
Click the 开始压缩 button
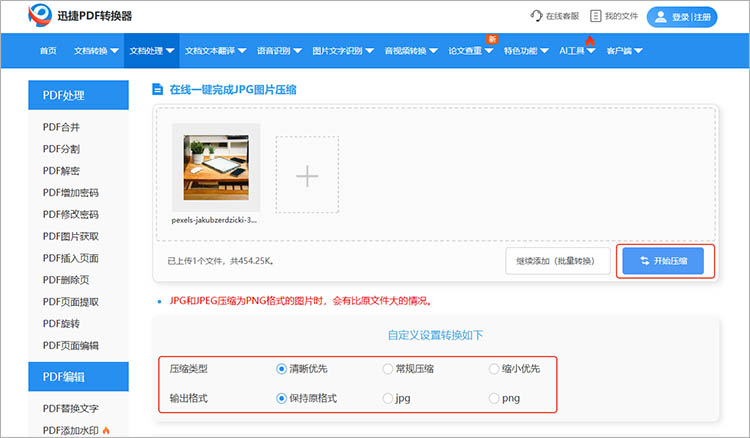pyautogui.click(x=663, y=261)
